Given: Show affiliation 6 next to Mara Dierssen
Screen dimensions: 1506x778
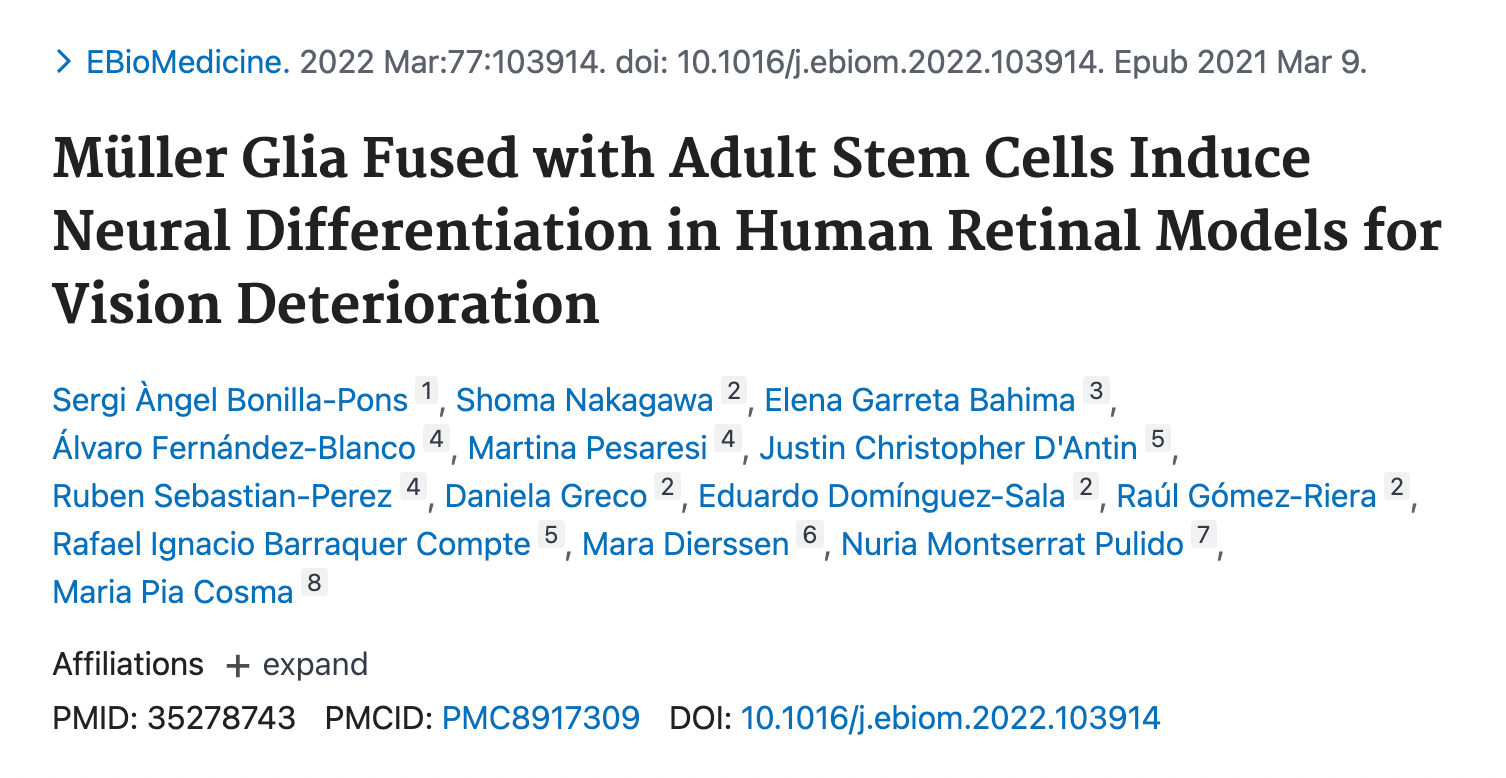Looking at the screenshot, I should 809,536.
